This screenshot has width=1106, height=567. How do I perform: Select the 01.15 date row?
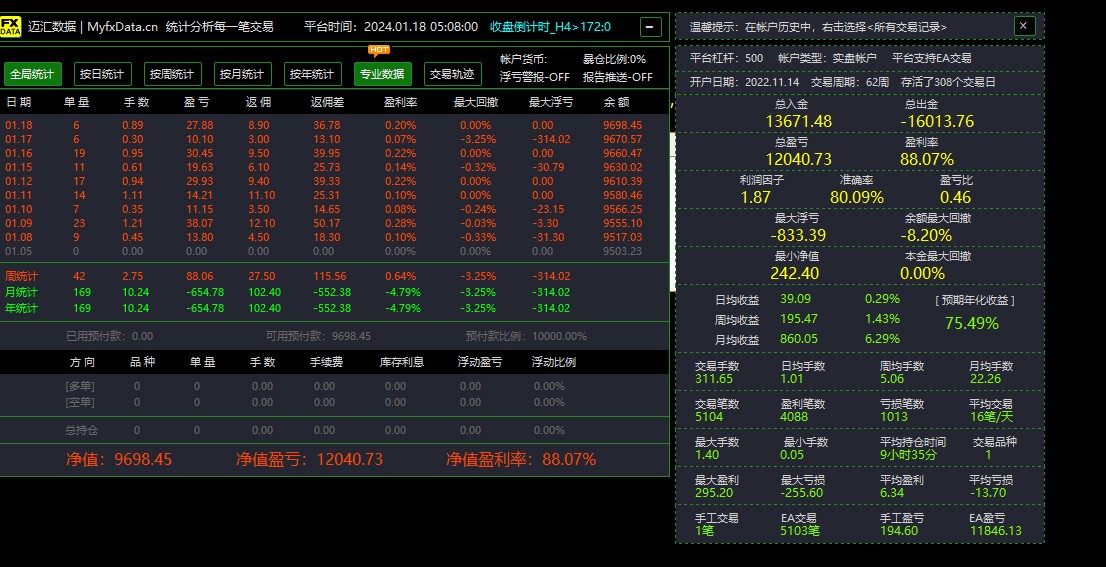pos(334,167)
